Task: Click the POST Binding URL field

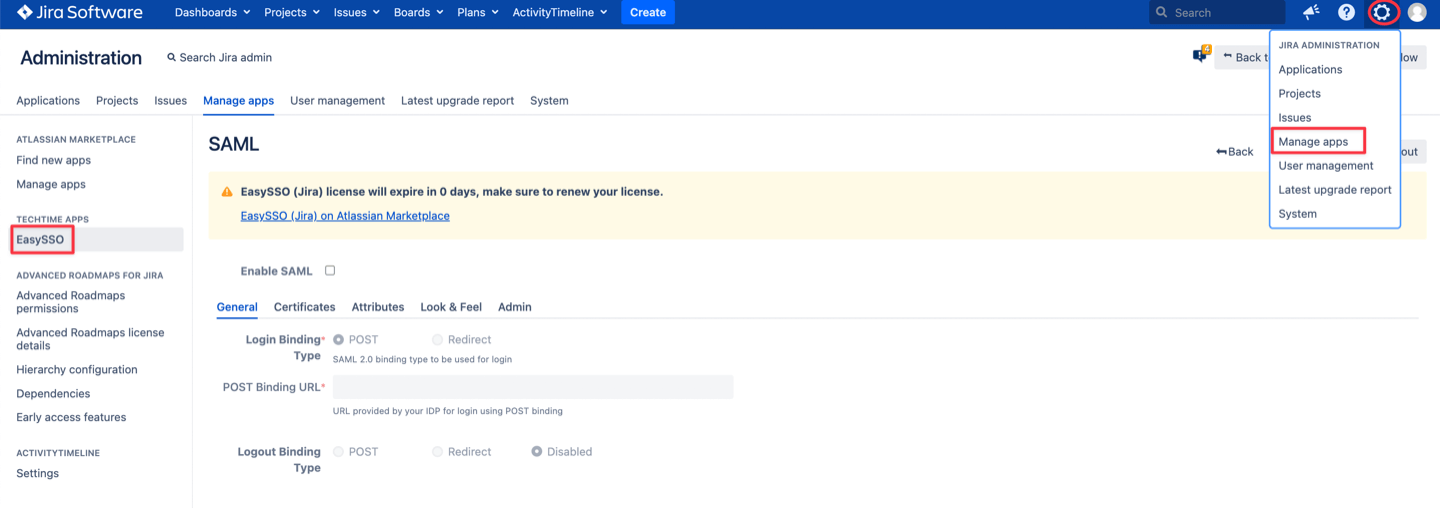Action: [533, 387]
